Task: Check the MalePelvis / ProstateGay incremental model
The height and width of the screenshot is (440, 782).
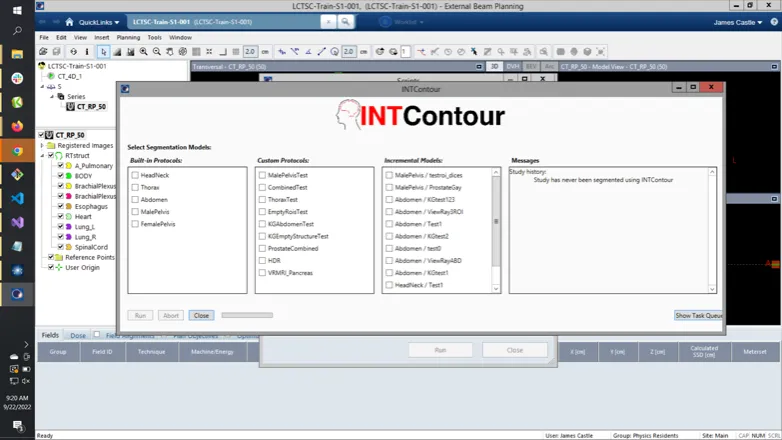Action: click(x=390, y=187)
